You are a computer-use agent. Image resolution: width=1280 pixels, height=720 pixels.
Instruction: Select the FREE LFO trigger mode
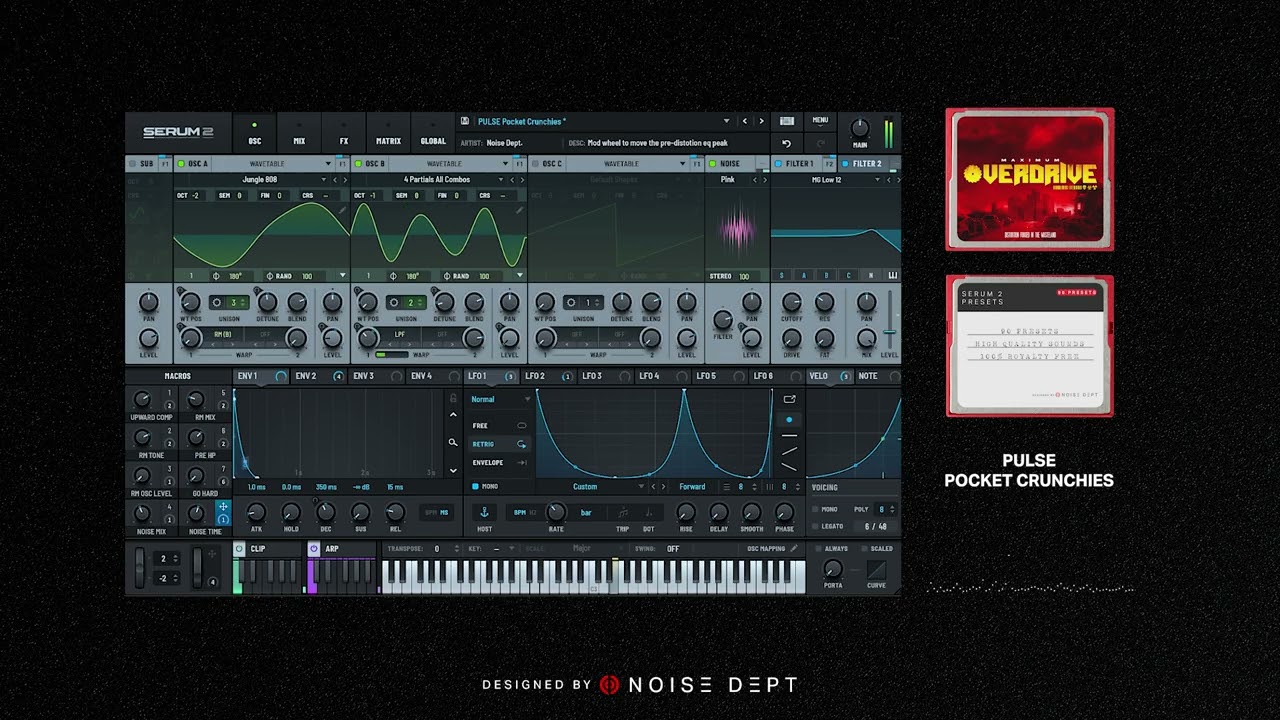[499, 425]
